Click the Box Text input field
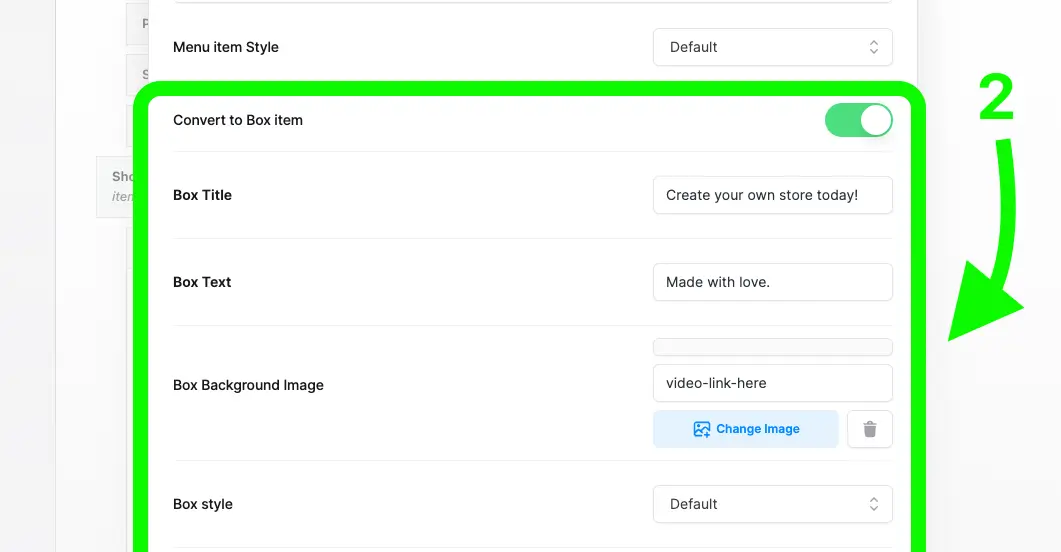Image resolution: width=1061 pixels, height=552 pixels. (x=773, y=282)
